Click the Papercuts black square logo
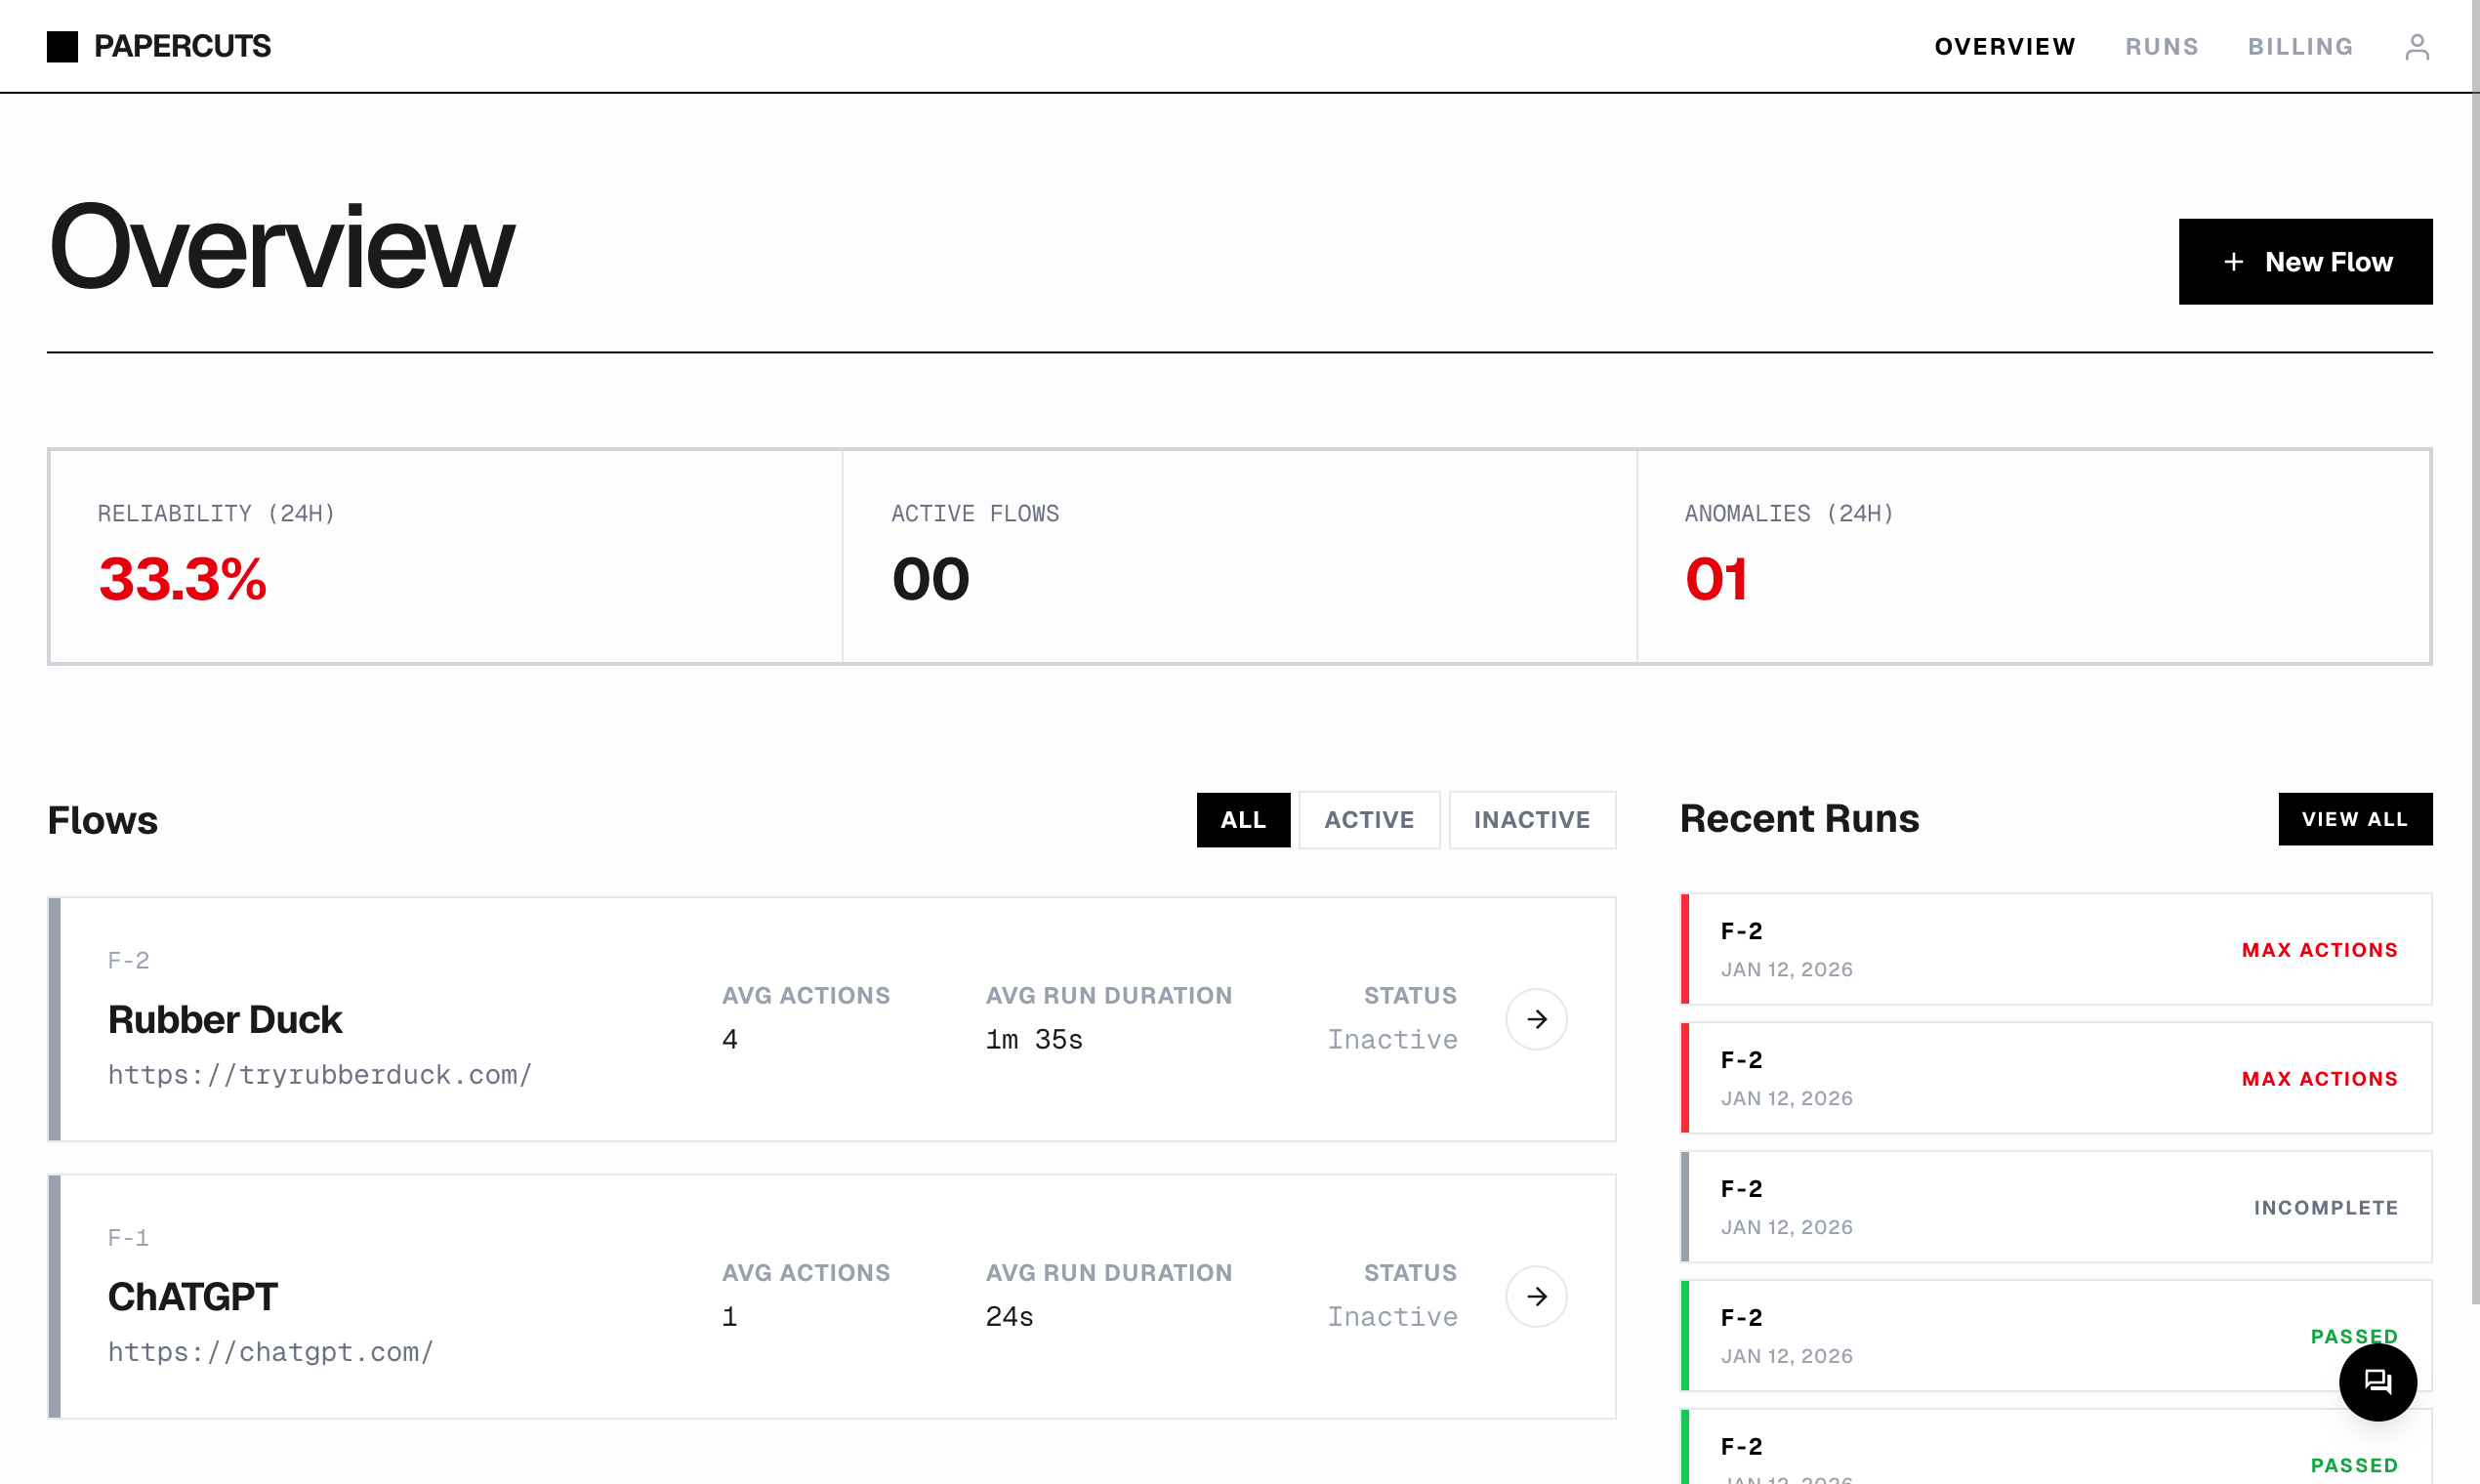 [x=62, y=47]
